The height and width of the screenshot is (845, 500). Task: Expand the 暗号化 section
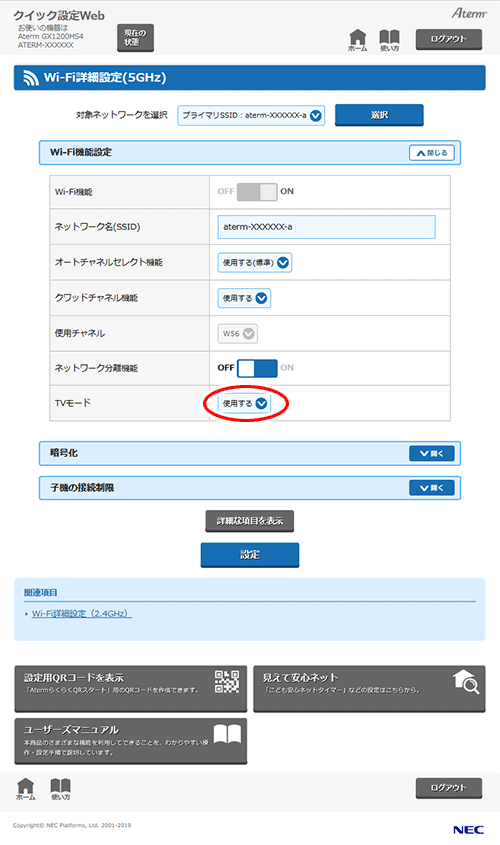point(432,454)
